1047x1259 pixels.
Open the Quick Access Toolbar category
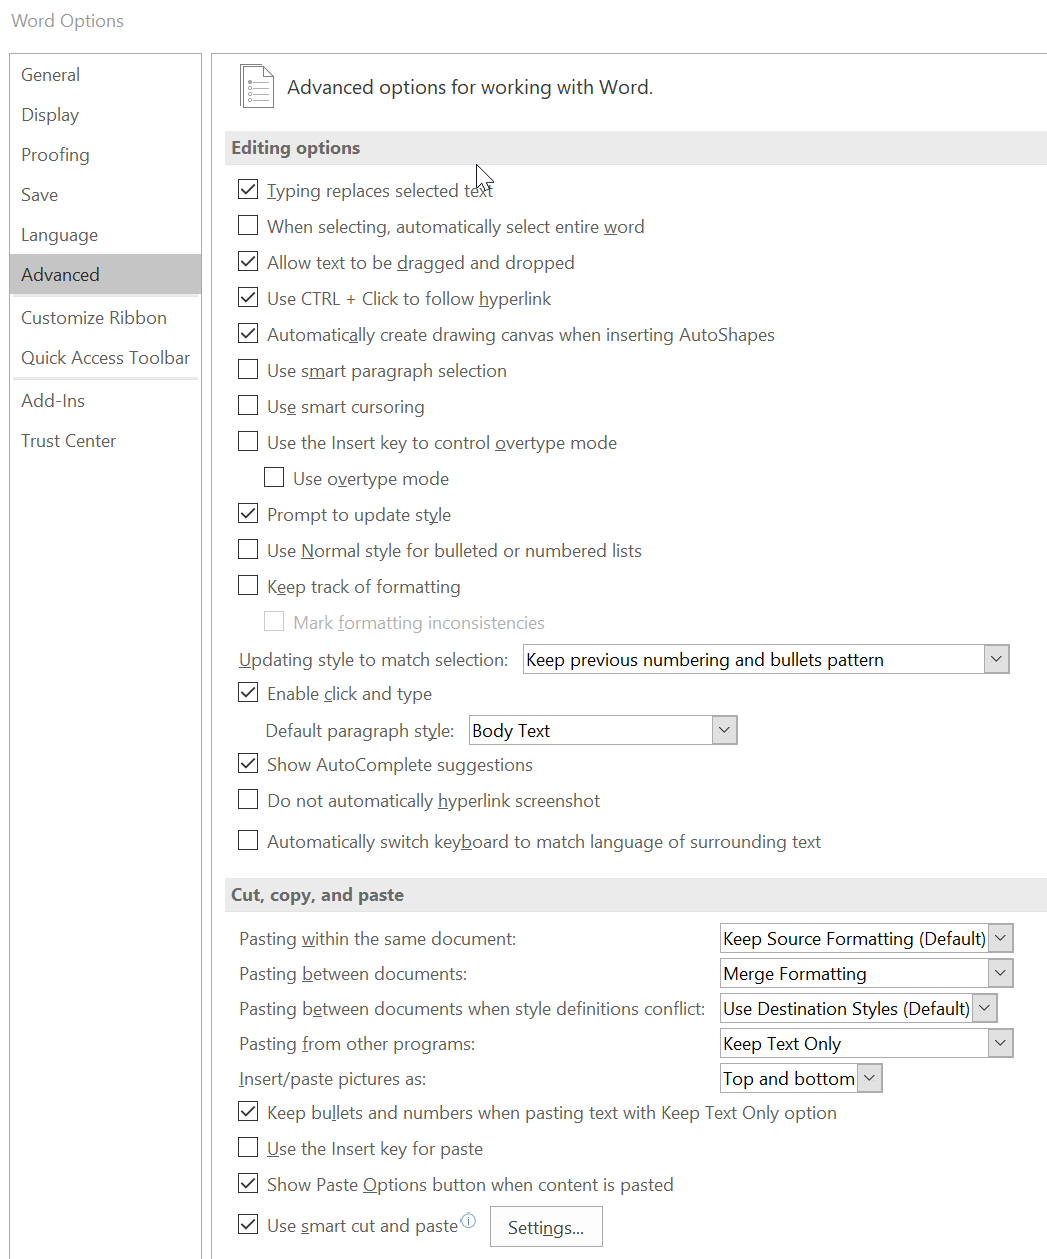pos(106,358)
